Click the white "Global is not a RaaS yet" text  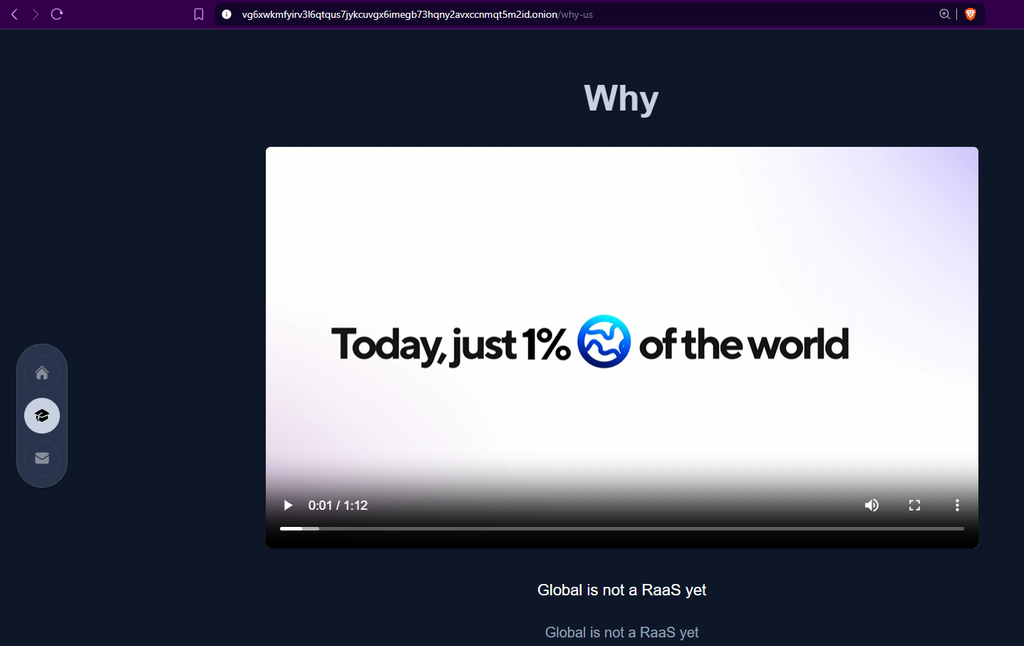point(621,590)
